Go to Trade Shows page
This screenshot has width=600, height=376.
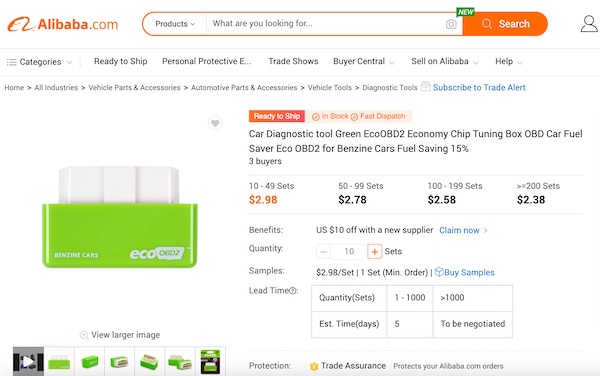pyautogui.click(x=293, y=61)
